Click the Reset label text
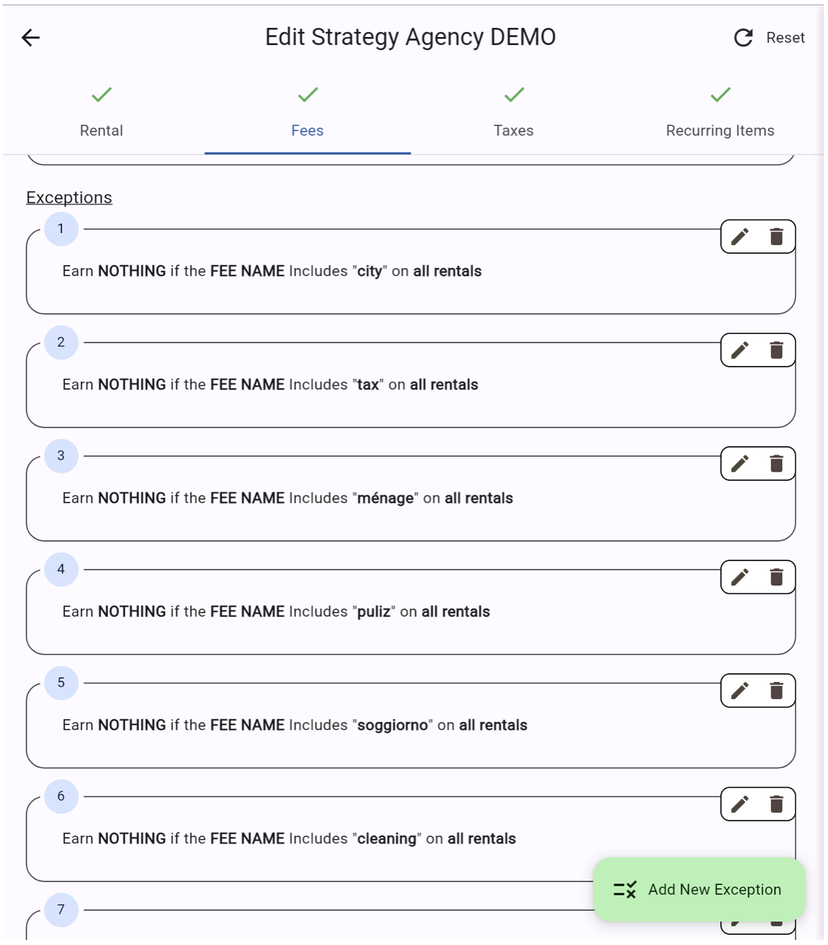The width and height of the screenshot is (828, 945). 785,37
